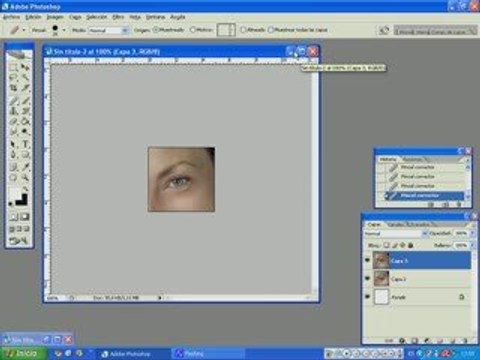480x360 pixels.
Task: Select the Path Selection tool
Action: click(x=13, y=144)
